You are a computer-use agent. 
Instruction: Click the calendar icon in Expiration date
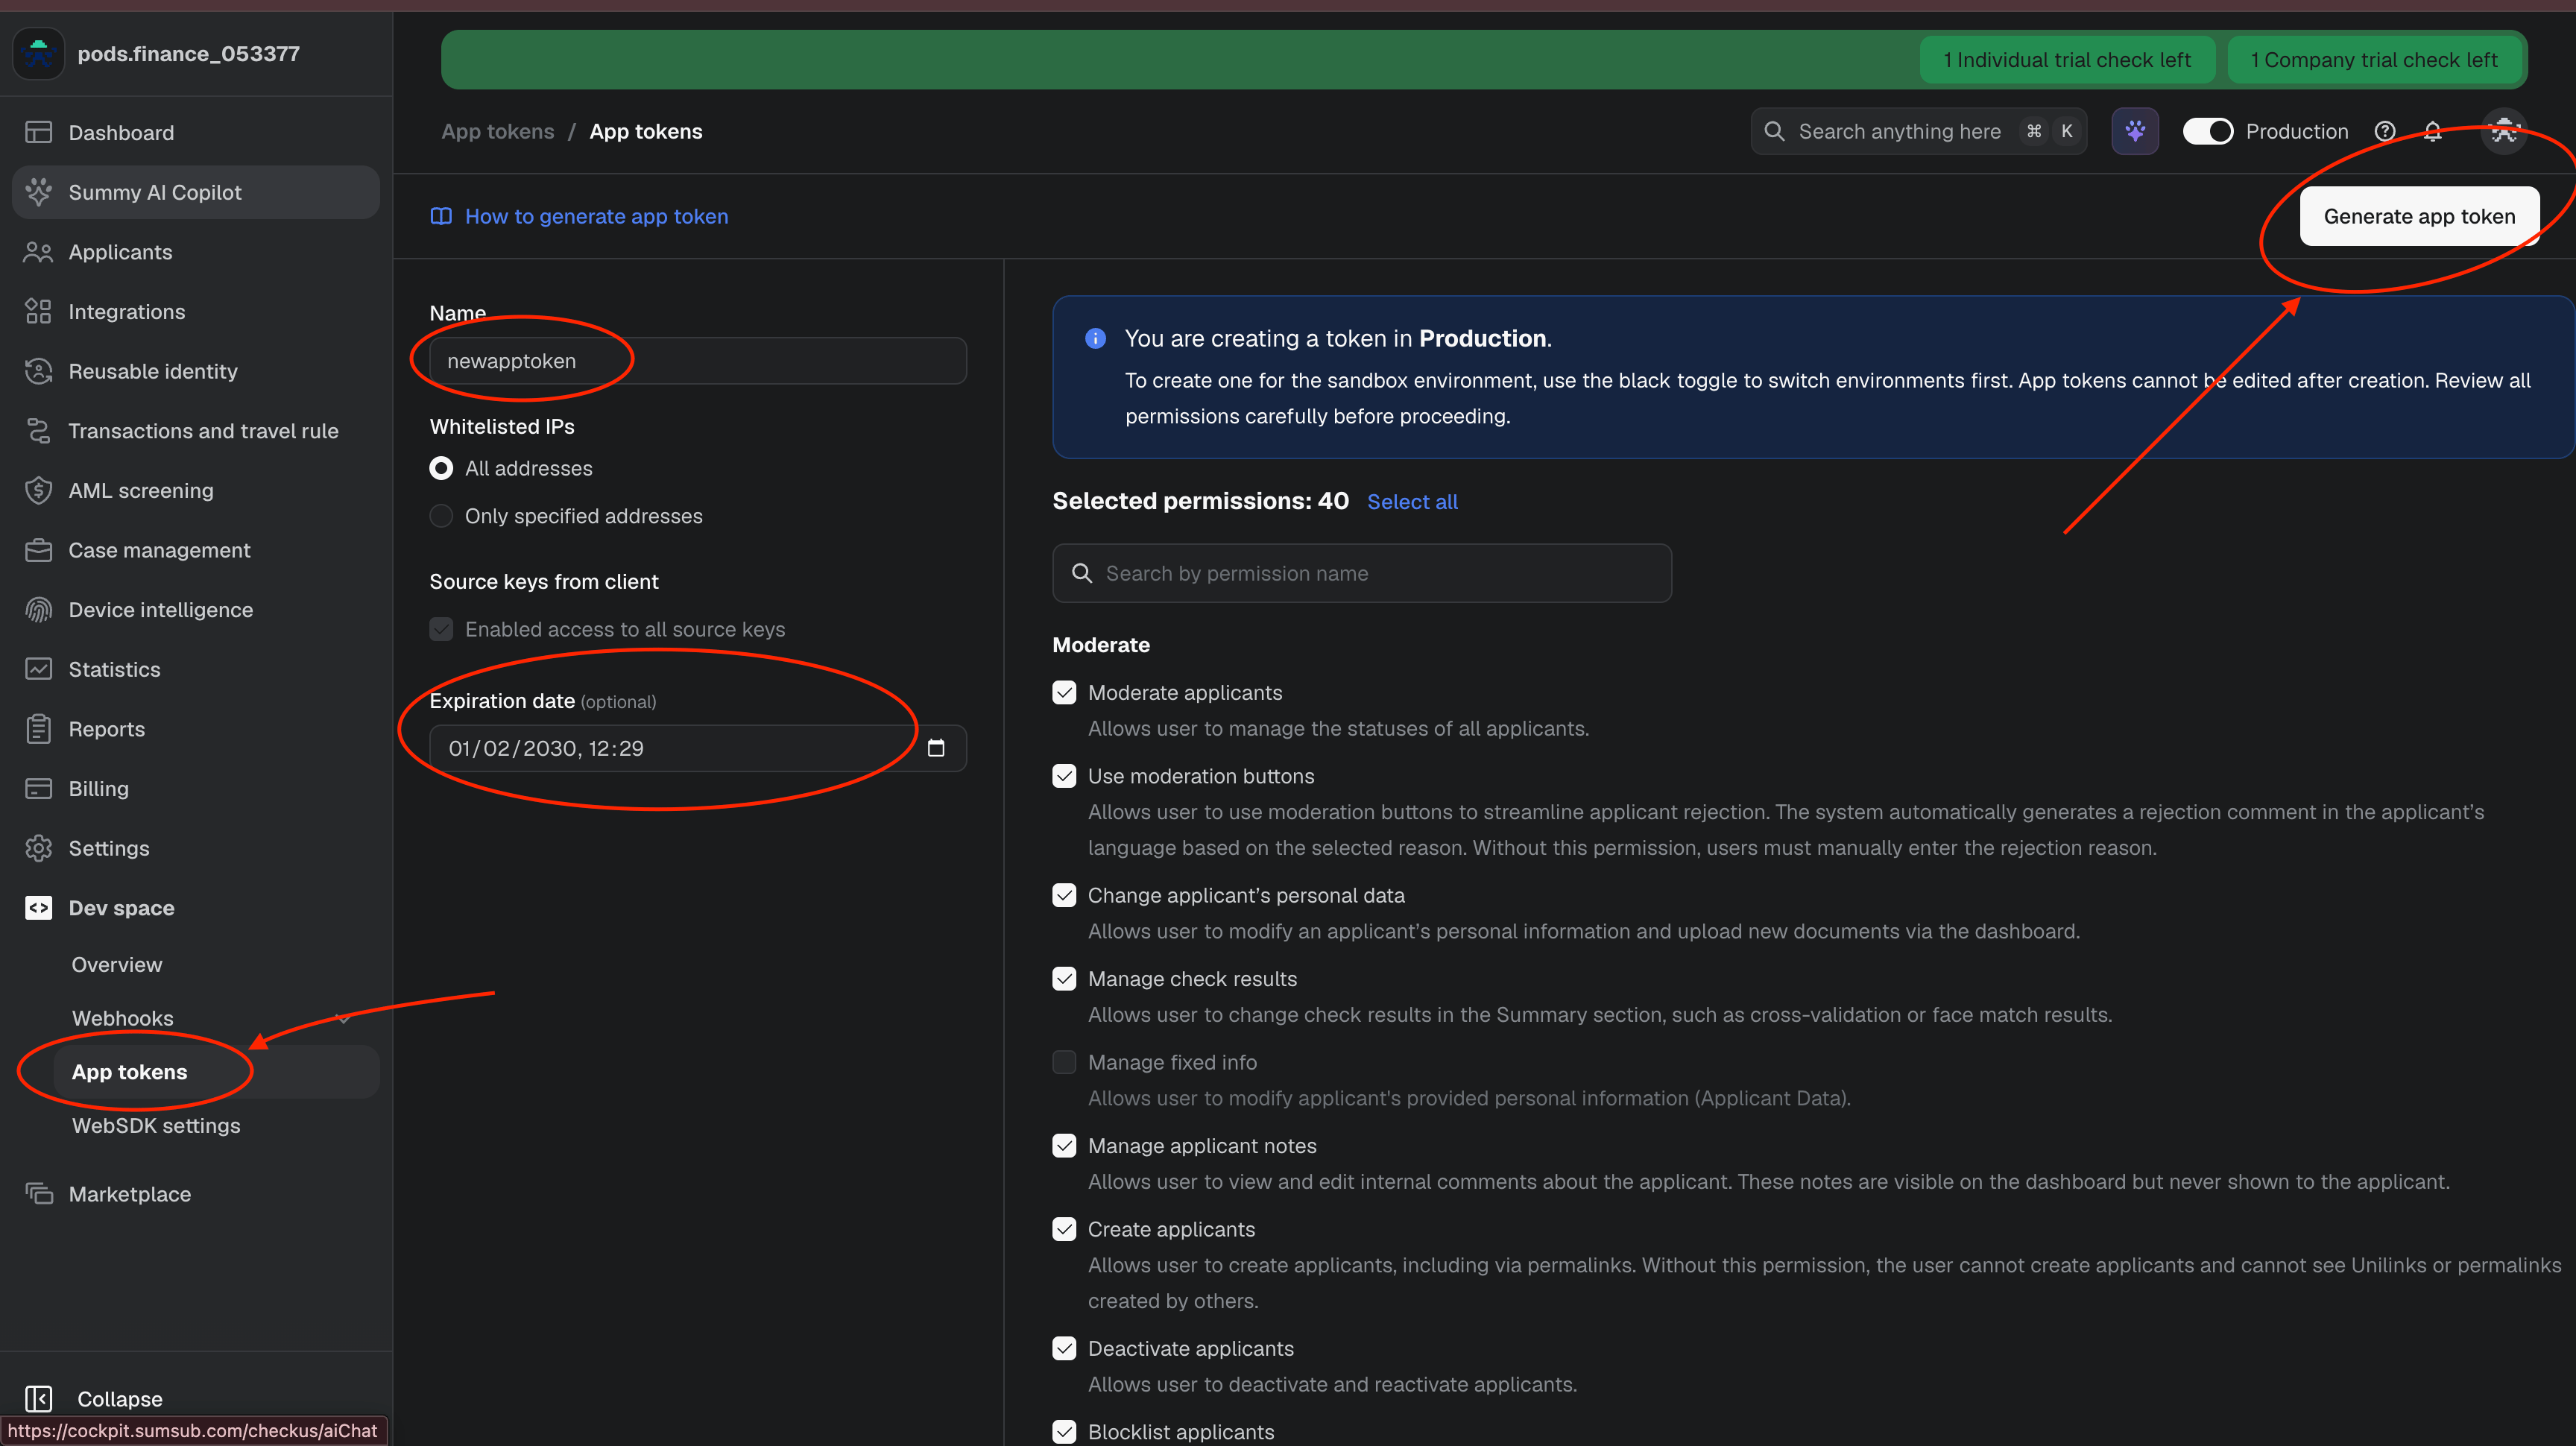[x=935, y=748]
